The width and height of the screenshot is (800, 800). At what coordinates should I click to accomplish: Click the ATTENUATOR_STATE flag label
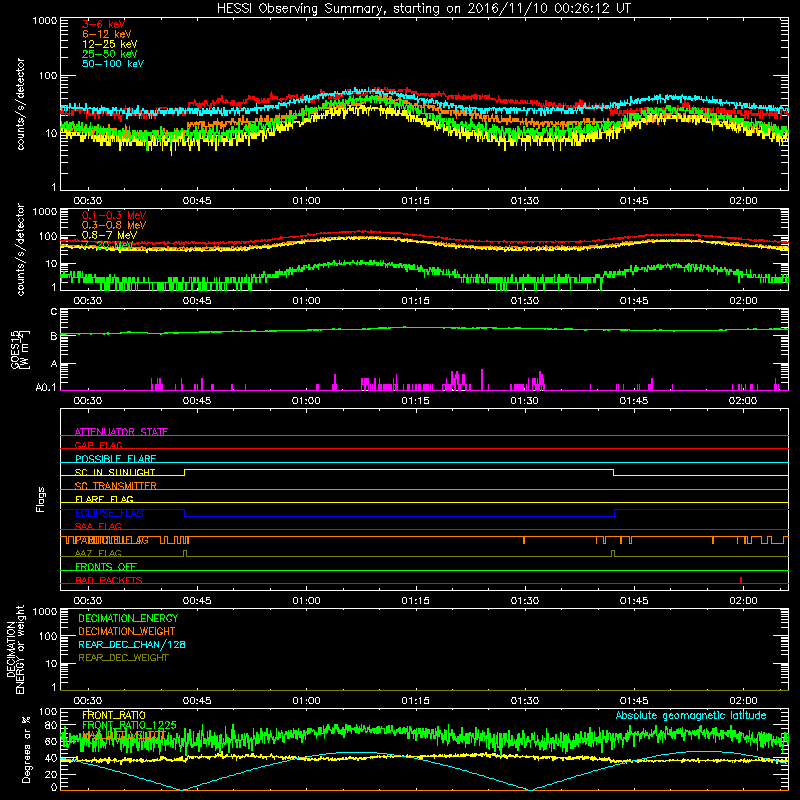coord(121,432)
